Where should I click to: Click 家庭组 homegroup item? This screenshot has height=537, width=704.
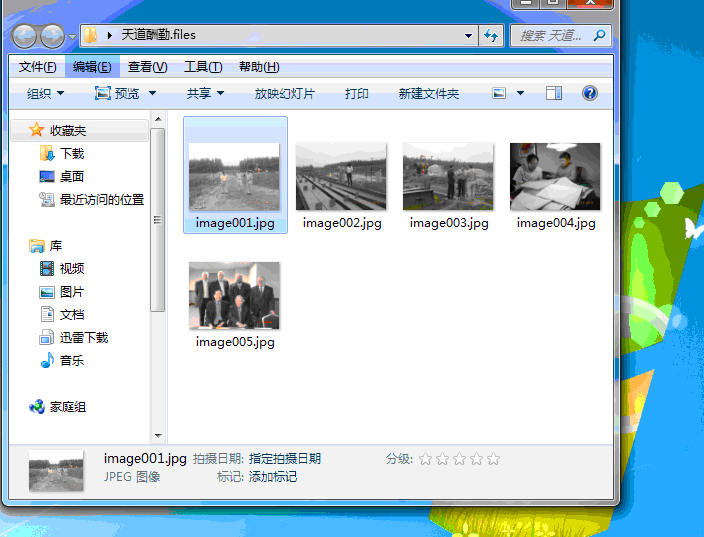pyautogui.click(x=67, y=407)
